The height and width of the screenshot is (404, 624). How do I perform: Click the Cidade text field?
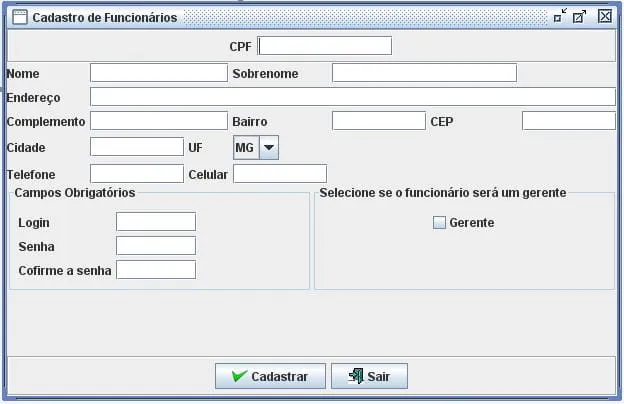pos(137,147)
